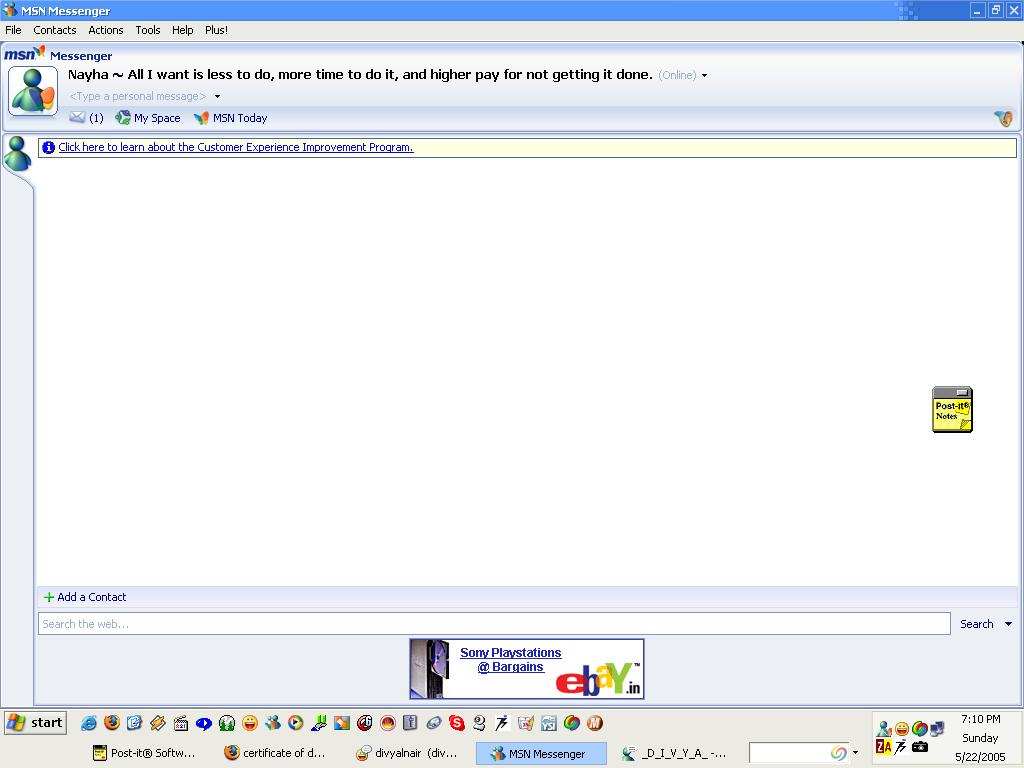
Task: Open the email inbox envelope icon
Action: tap(77, 118)
